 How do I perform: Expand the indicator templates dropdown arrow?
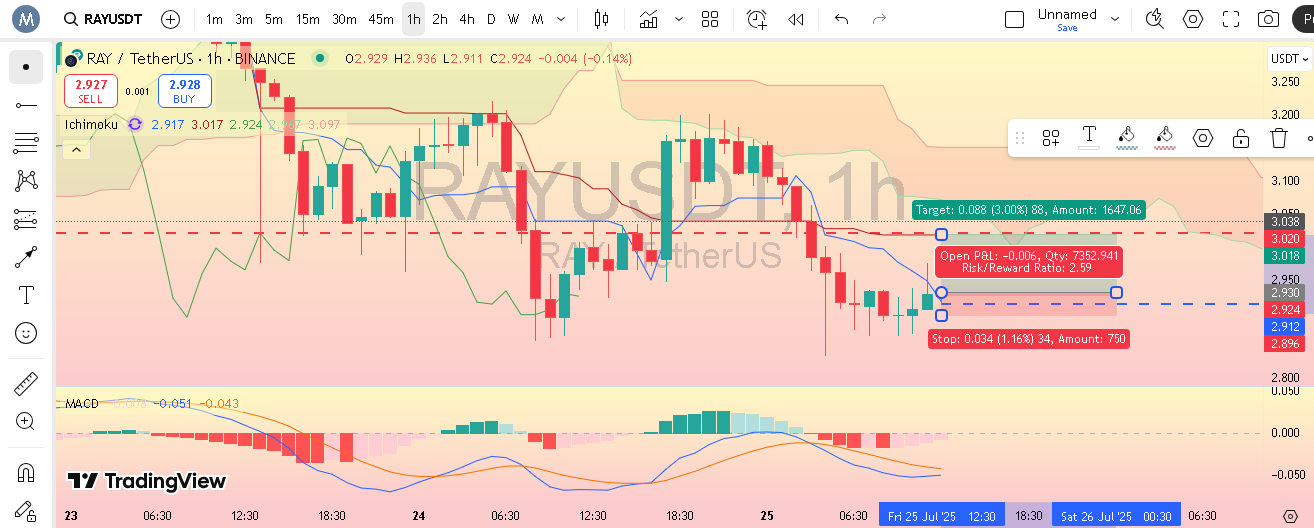click(680, 19)
